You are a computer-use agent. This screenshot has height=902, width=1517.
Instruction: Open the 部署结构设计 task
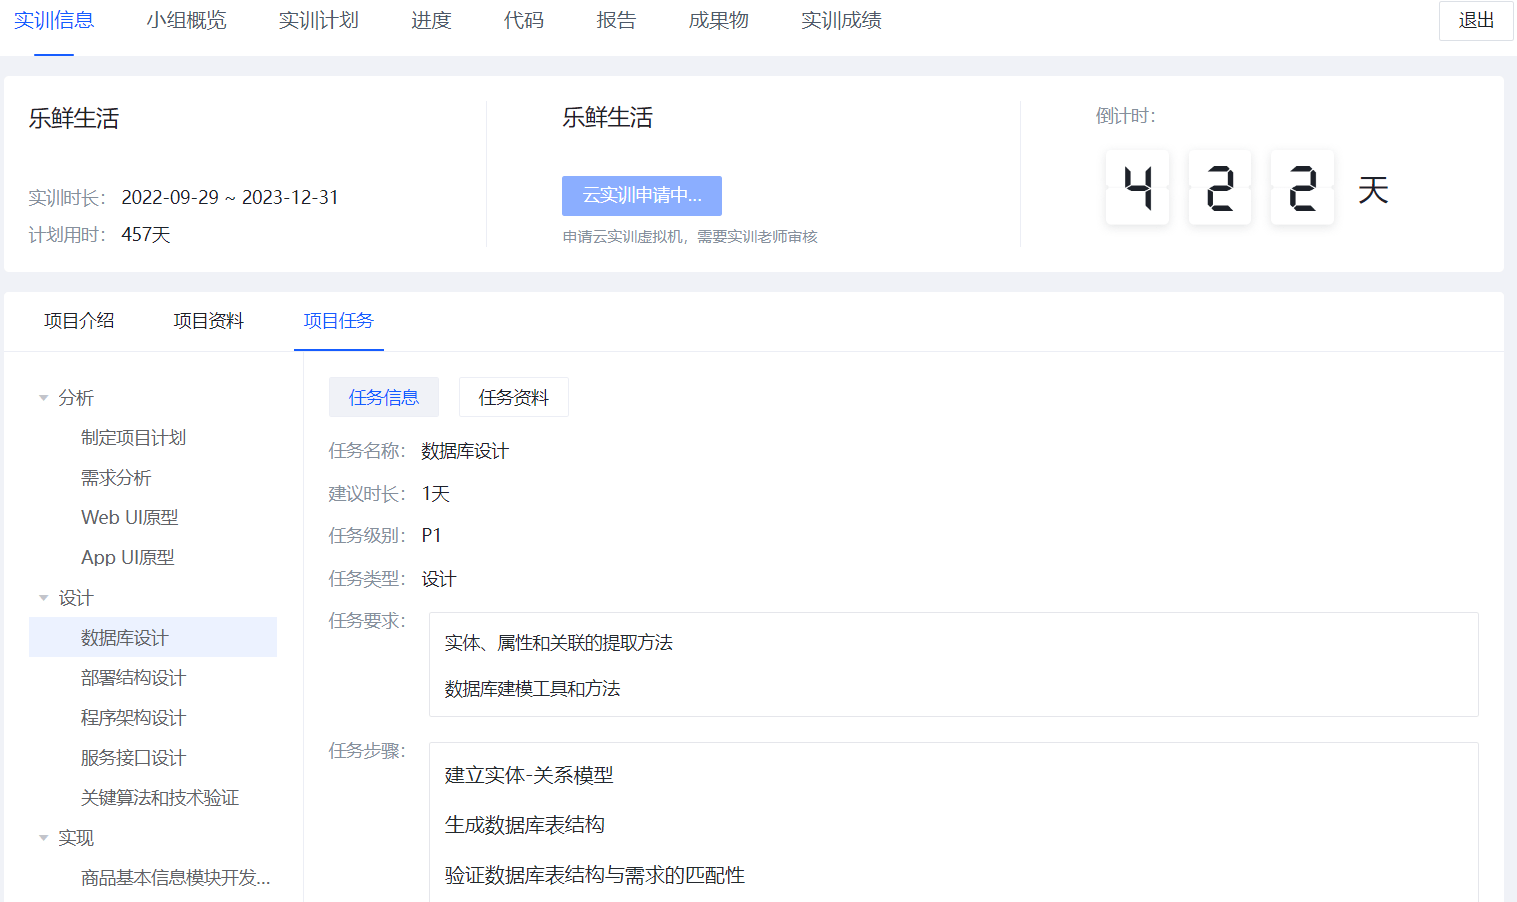133,677
